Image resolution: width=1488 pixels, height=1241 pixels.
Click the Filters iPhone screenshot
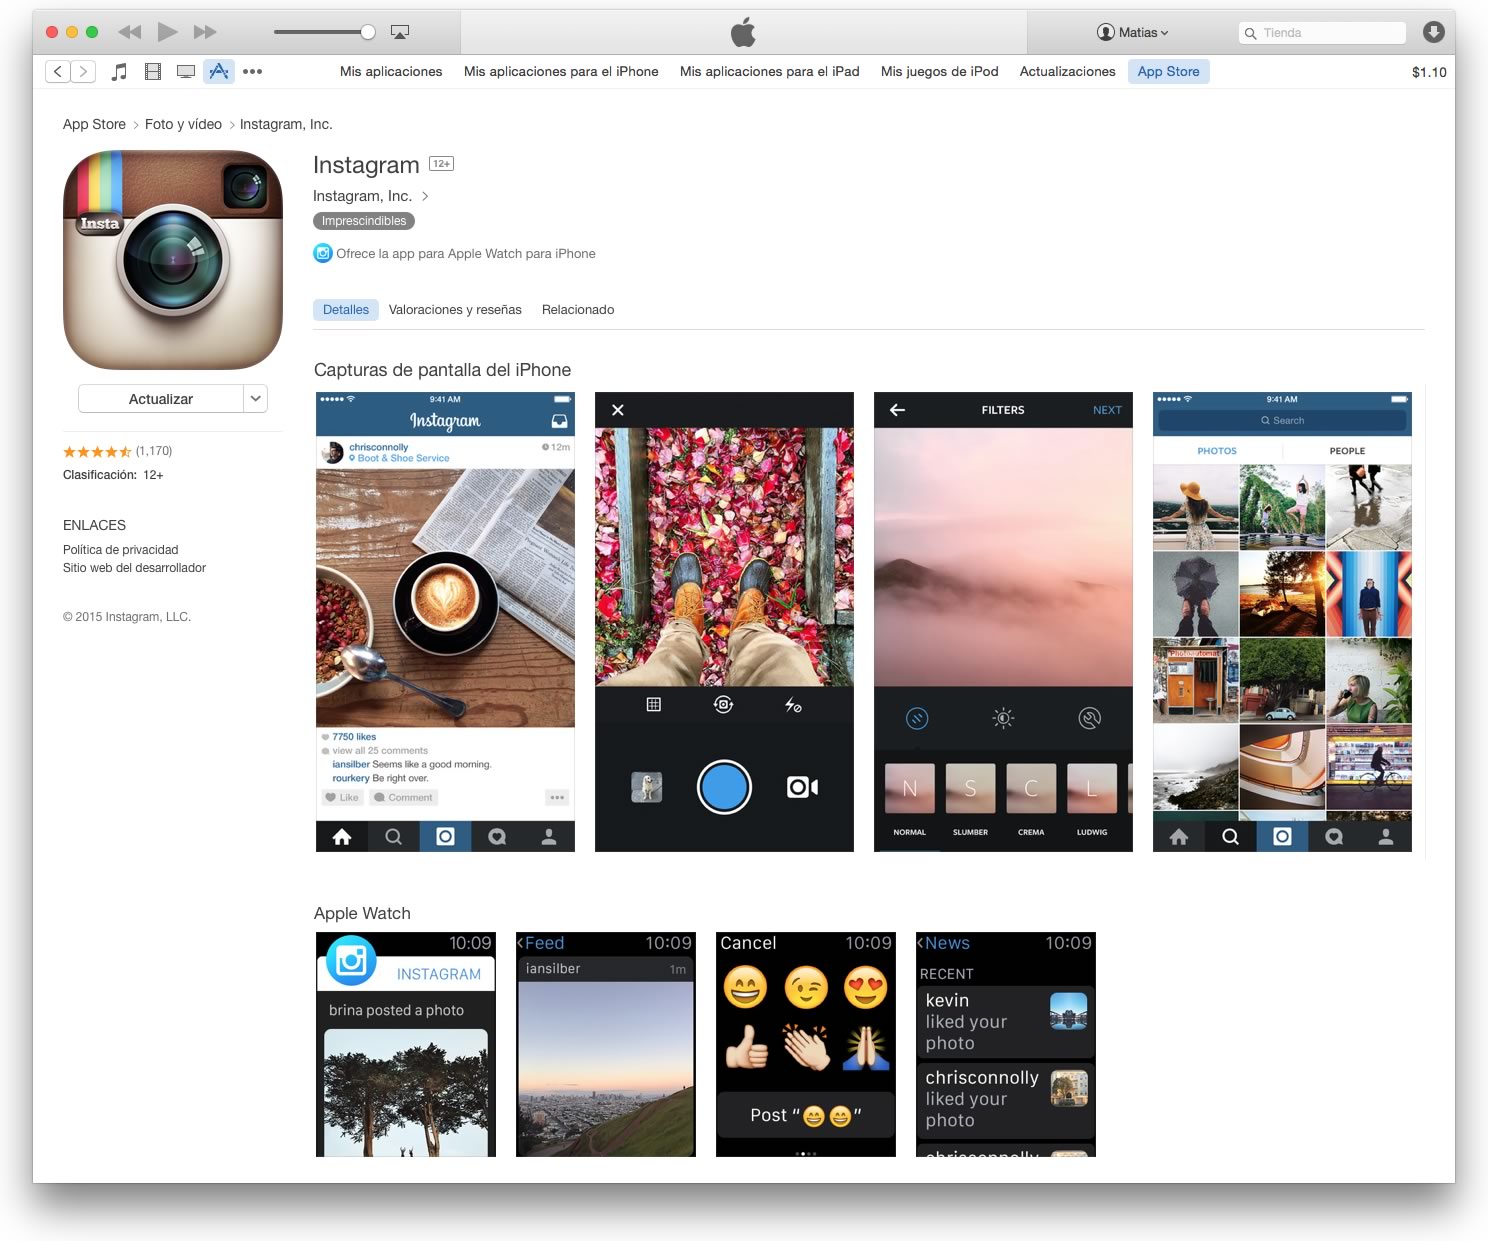(x=1003, y=622)
